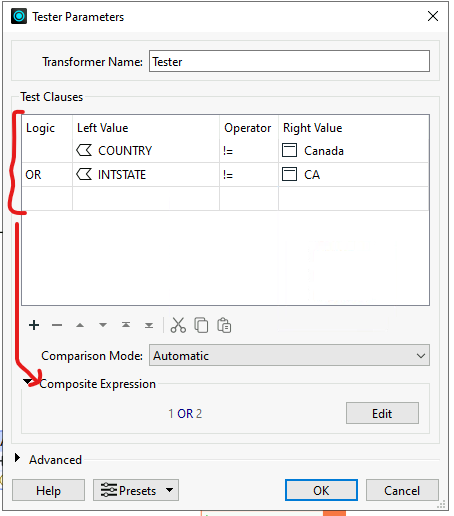Screen dimensions: 454x516
Task: Open the Comparison Mode dropdown
Action: click(x=289, y=355)
